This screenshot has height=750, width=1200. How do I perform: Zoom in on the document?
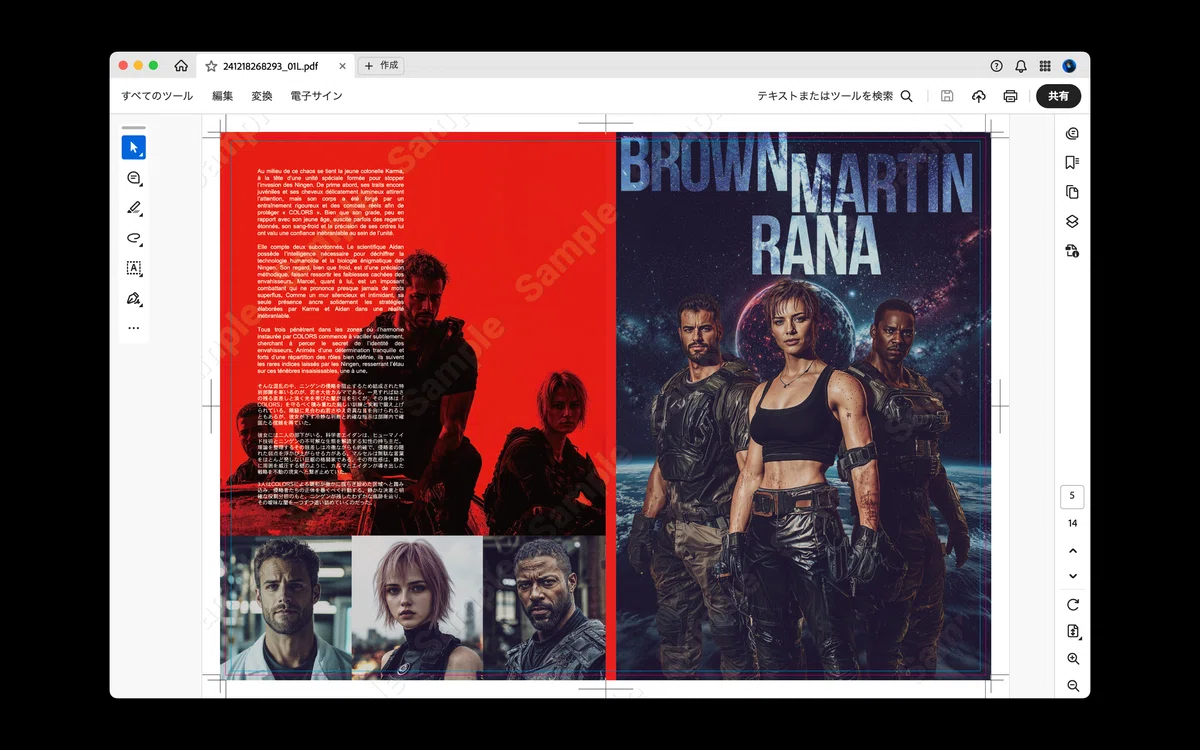[x=1073, y=659]
